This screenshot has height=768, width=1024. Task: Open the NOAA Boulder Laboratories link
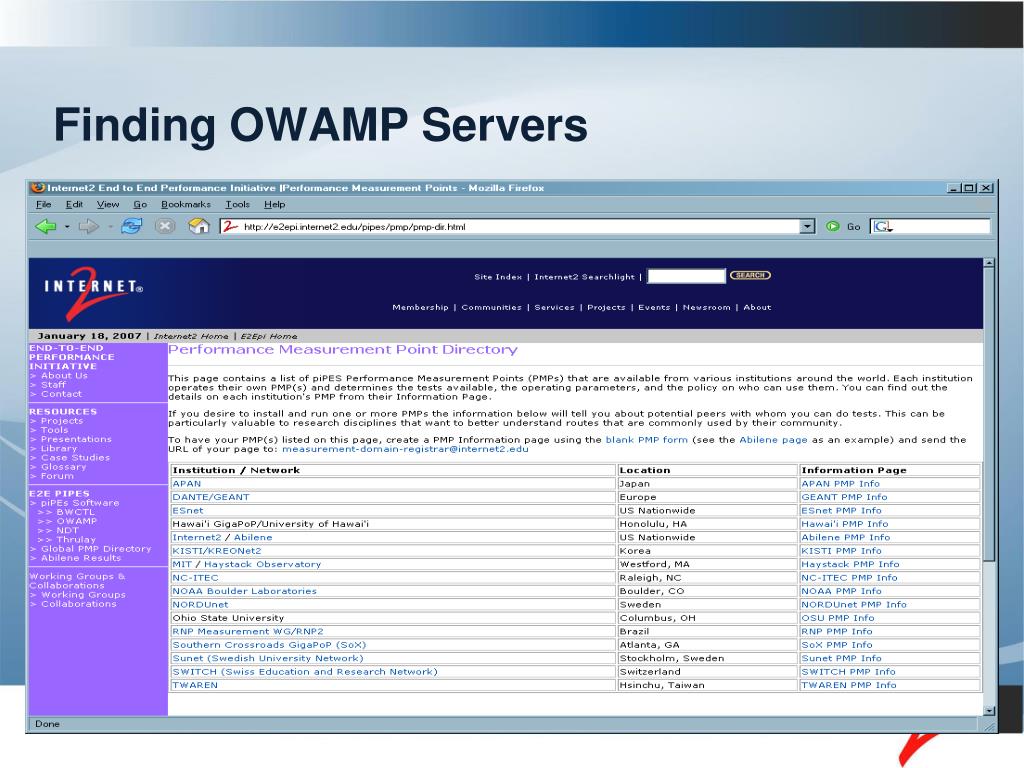(244, 591)
